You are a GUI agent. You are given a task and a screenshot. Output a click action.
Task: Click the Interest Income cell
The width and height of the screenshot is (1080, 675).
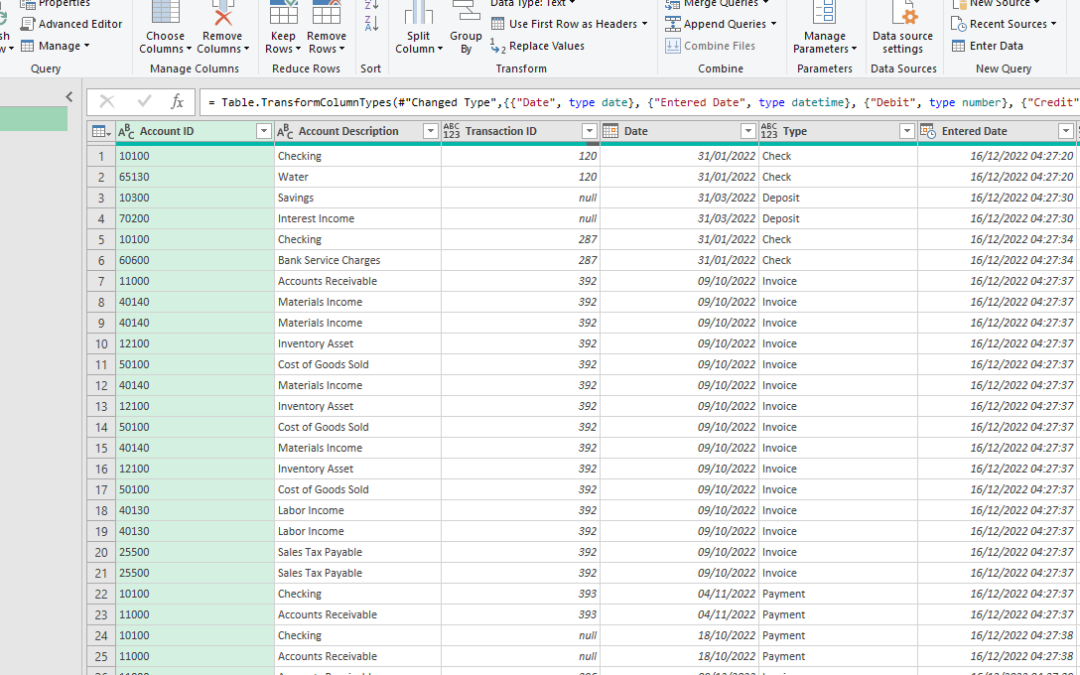tap(358, 218)
